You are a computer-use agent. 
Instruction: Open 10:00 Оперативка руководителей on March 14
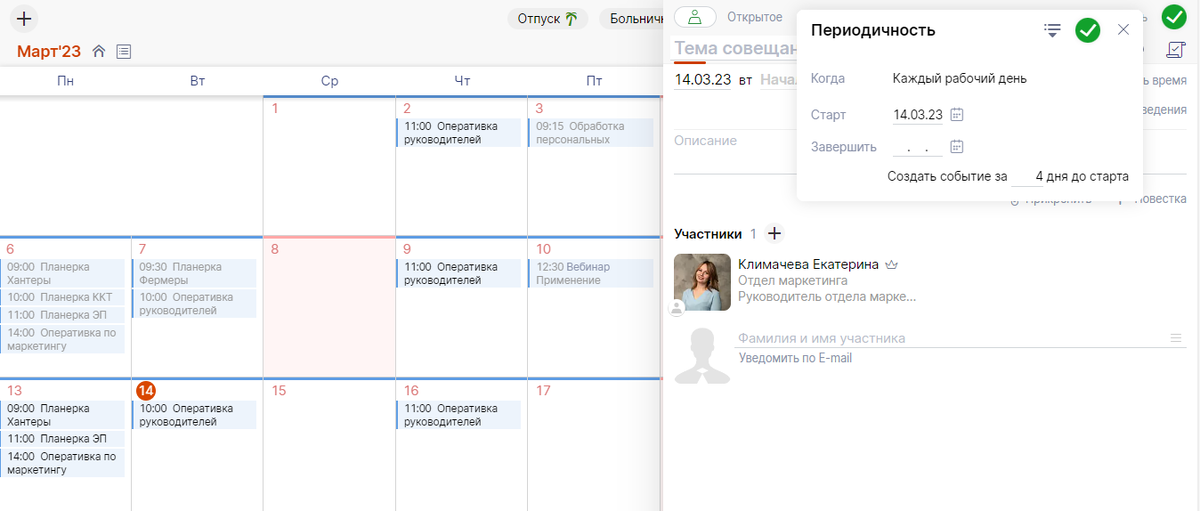[x=194, y=415]
